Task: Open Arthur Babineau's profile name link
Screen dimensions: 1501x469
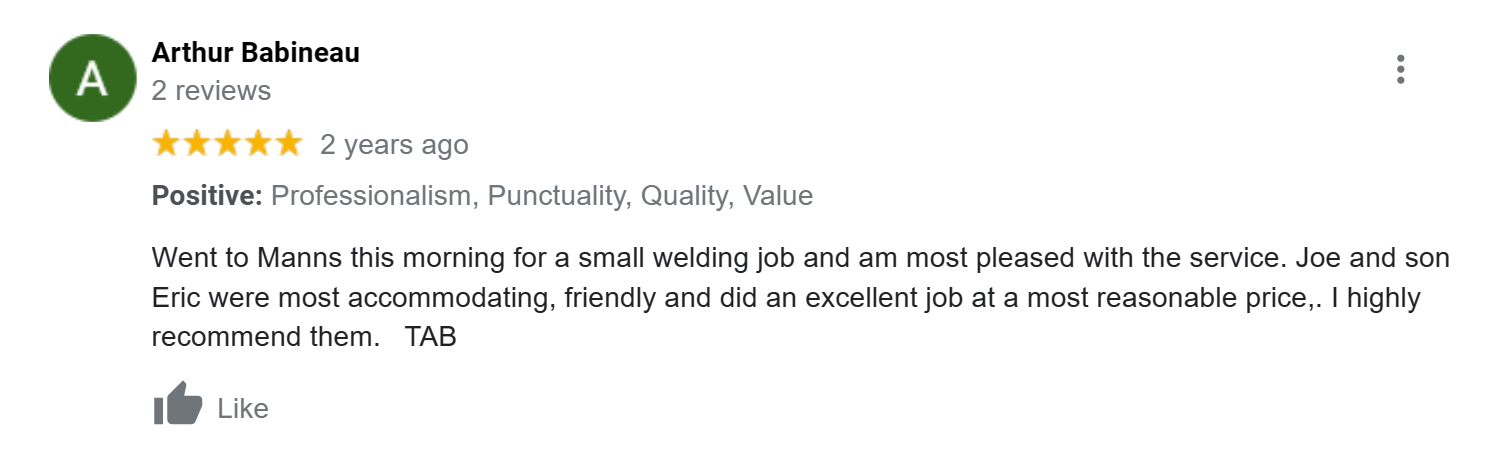Action: coord(255,53)
